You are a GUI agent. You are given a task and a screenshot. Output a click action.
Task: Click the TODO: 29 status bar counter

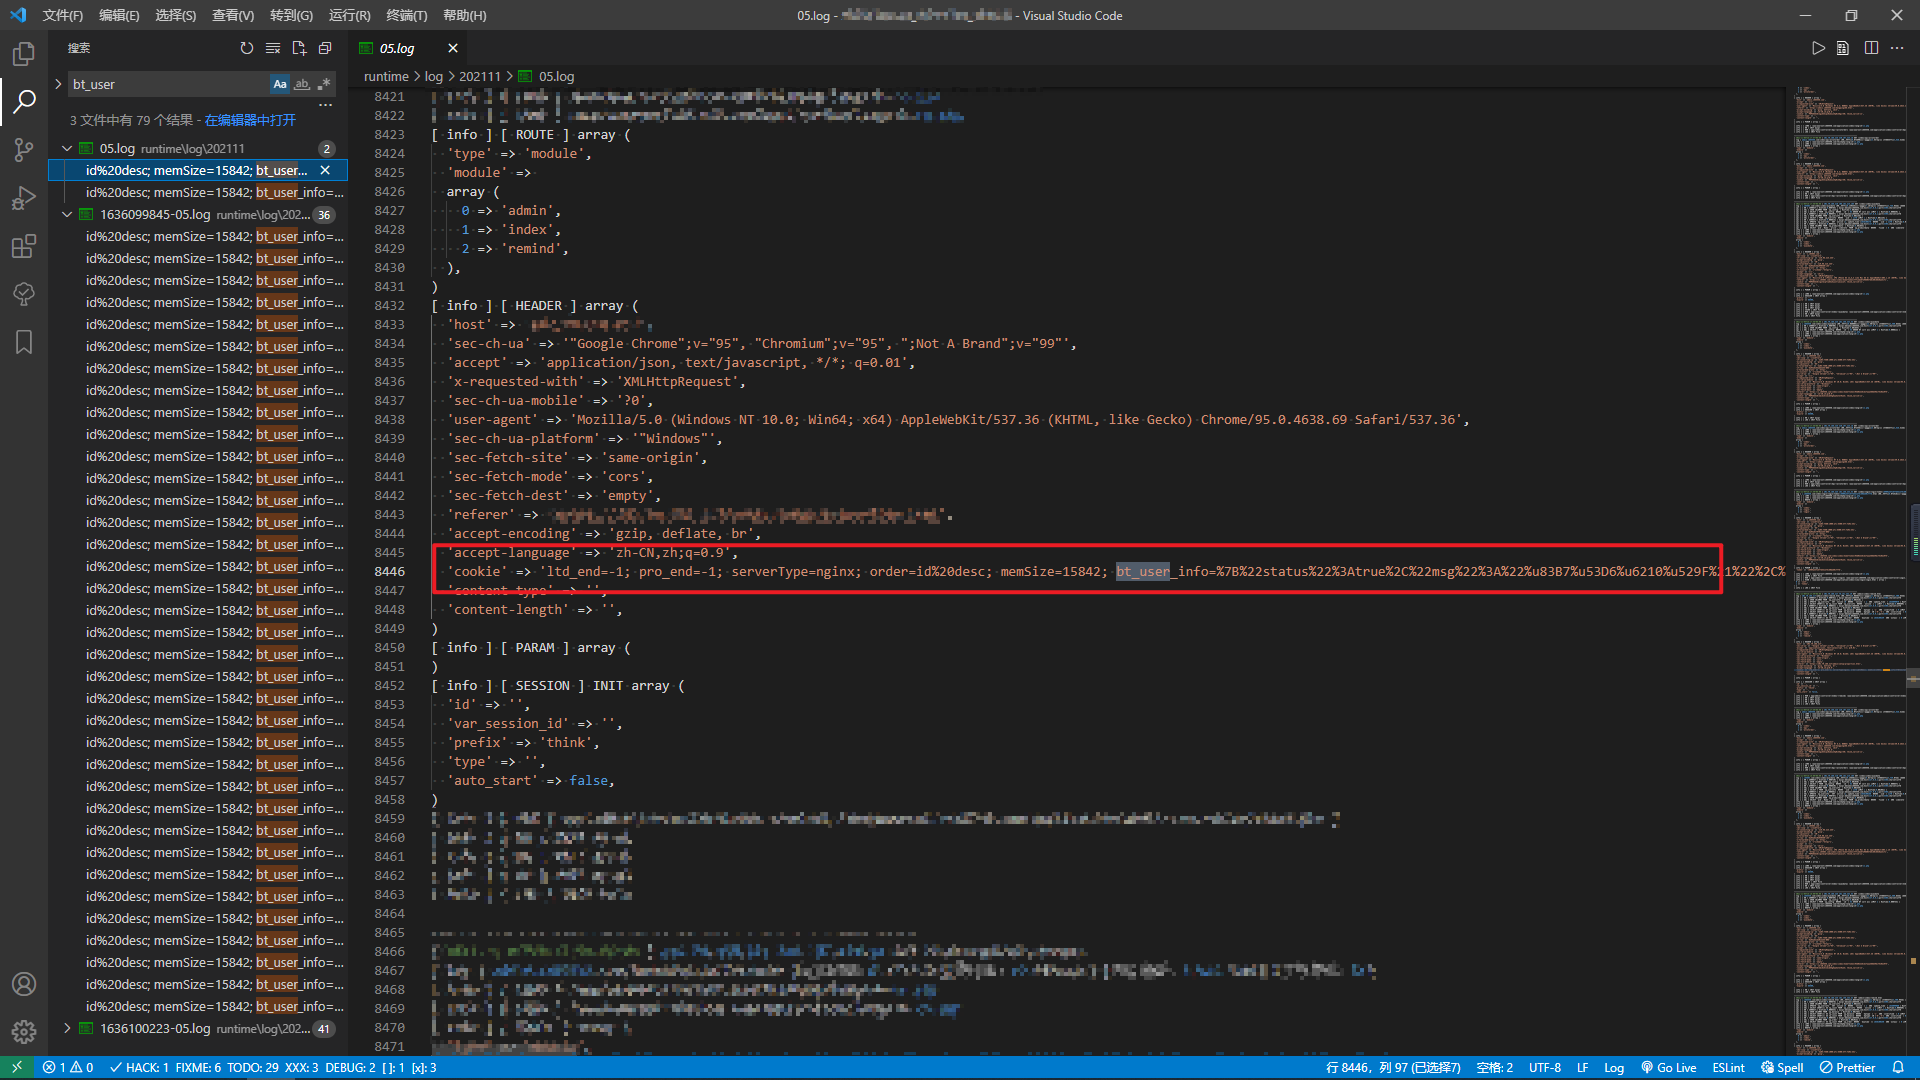(252, 1067)
